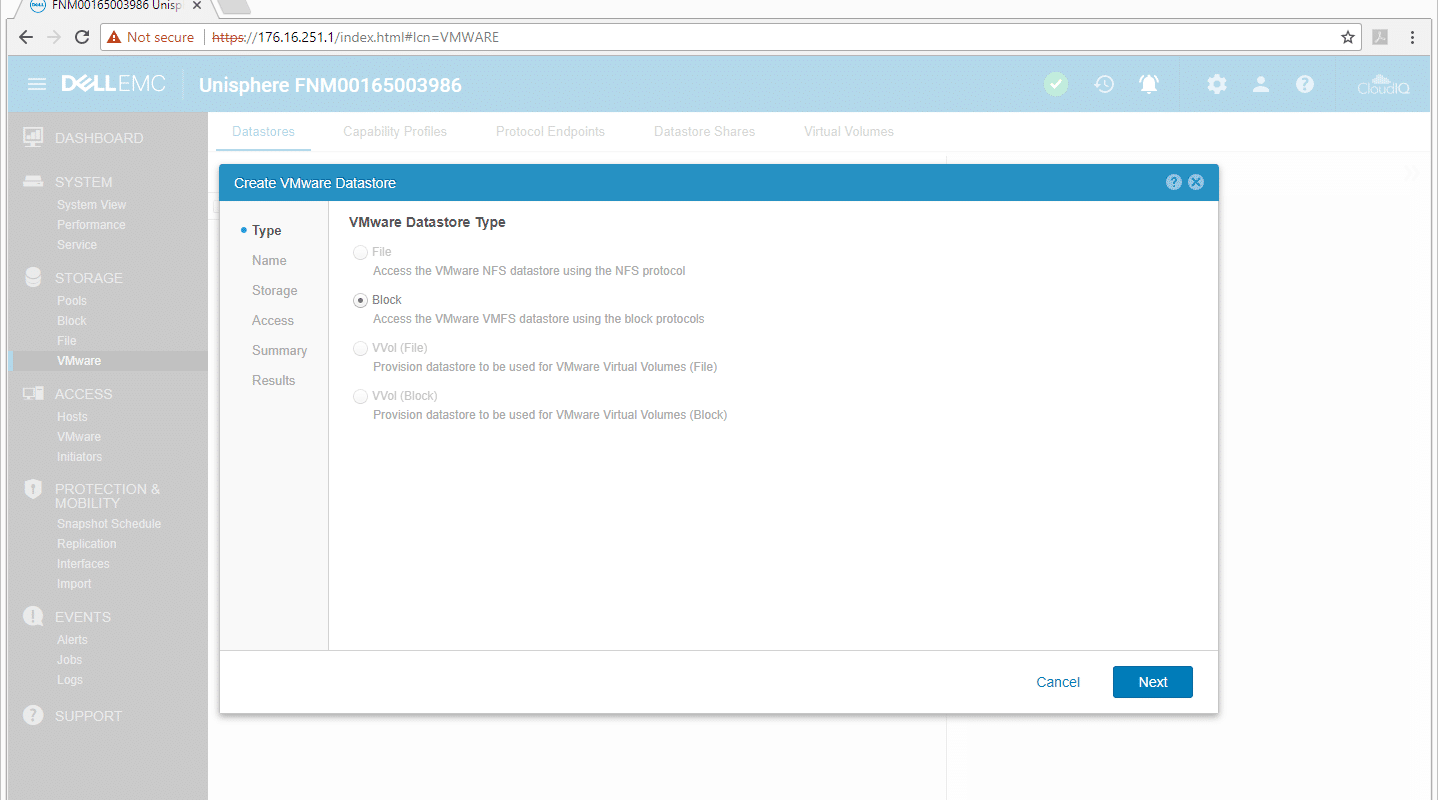Go to the Results wizard step
Viewport: 1438px width, 800px height.
[274, 380]
